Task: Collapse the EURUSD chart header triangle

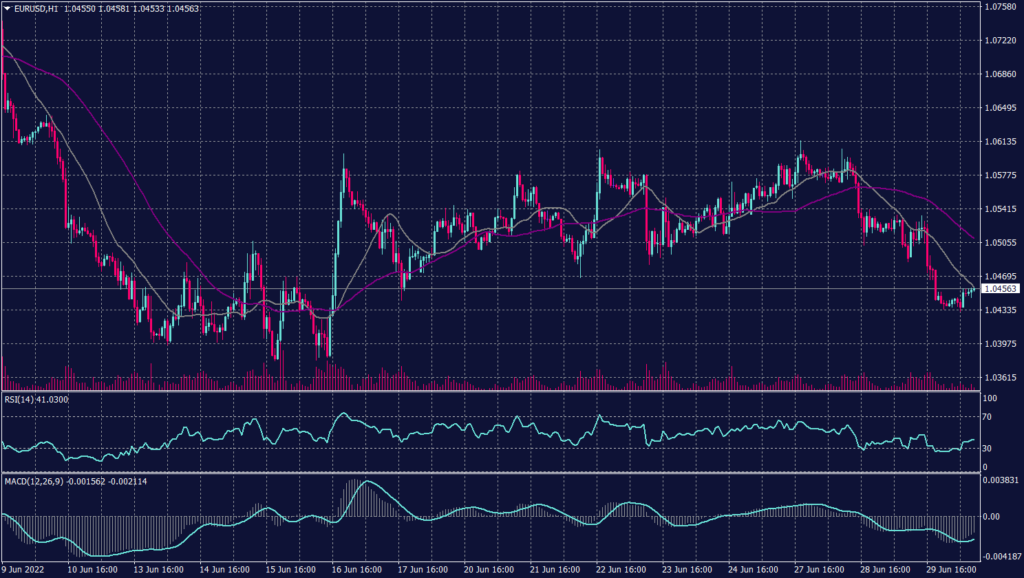Action: [8, 8]
